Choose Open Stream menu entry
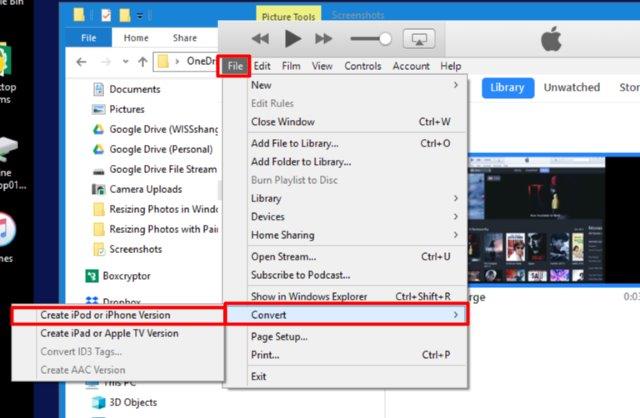Screen dimensions: 640x418 [x=357, y=257]
